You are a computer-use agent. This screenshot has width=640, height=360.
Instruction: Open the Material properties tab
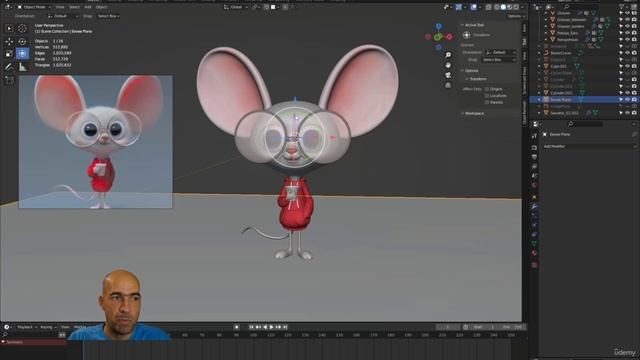pos(534,253)
